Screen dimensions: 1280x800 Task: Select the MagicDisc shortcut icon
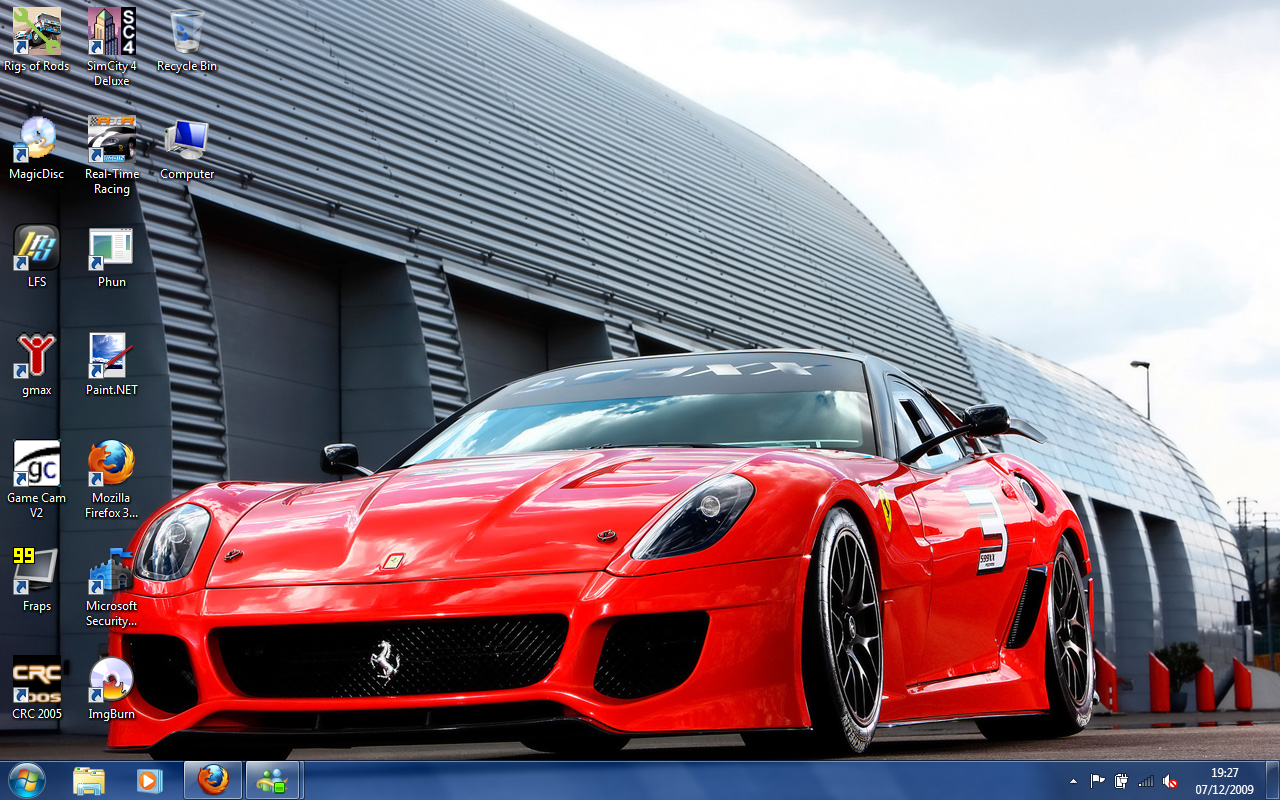(37, 148)
